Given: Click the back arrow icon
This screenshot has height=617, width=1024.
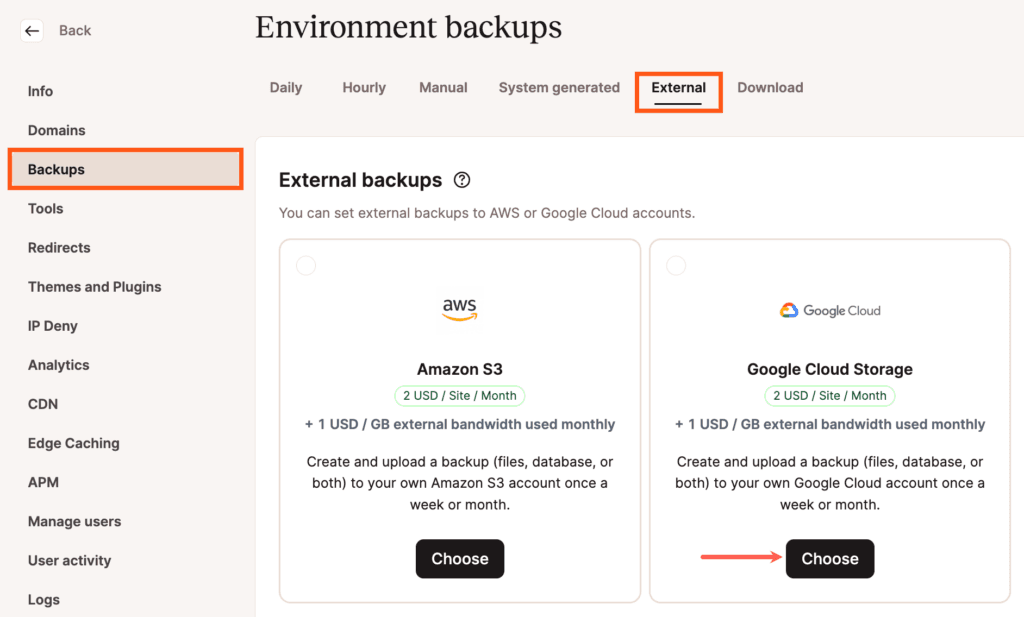Looking at the screenshot, I should [32, 31].
